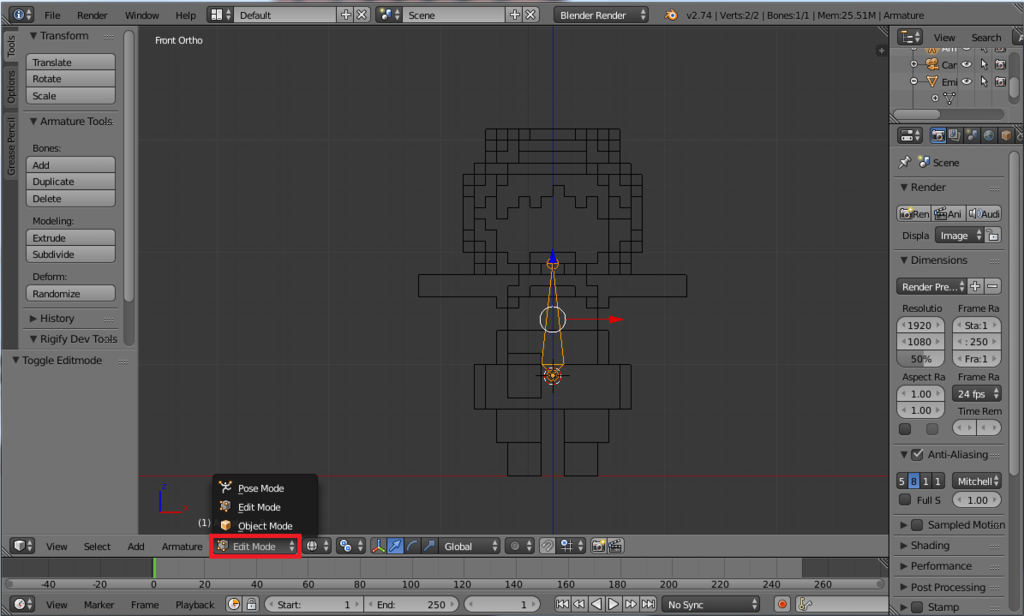Open the Armature menu in 3D view header
The image size is (1024, 616).
point(182,546)
